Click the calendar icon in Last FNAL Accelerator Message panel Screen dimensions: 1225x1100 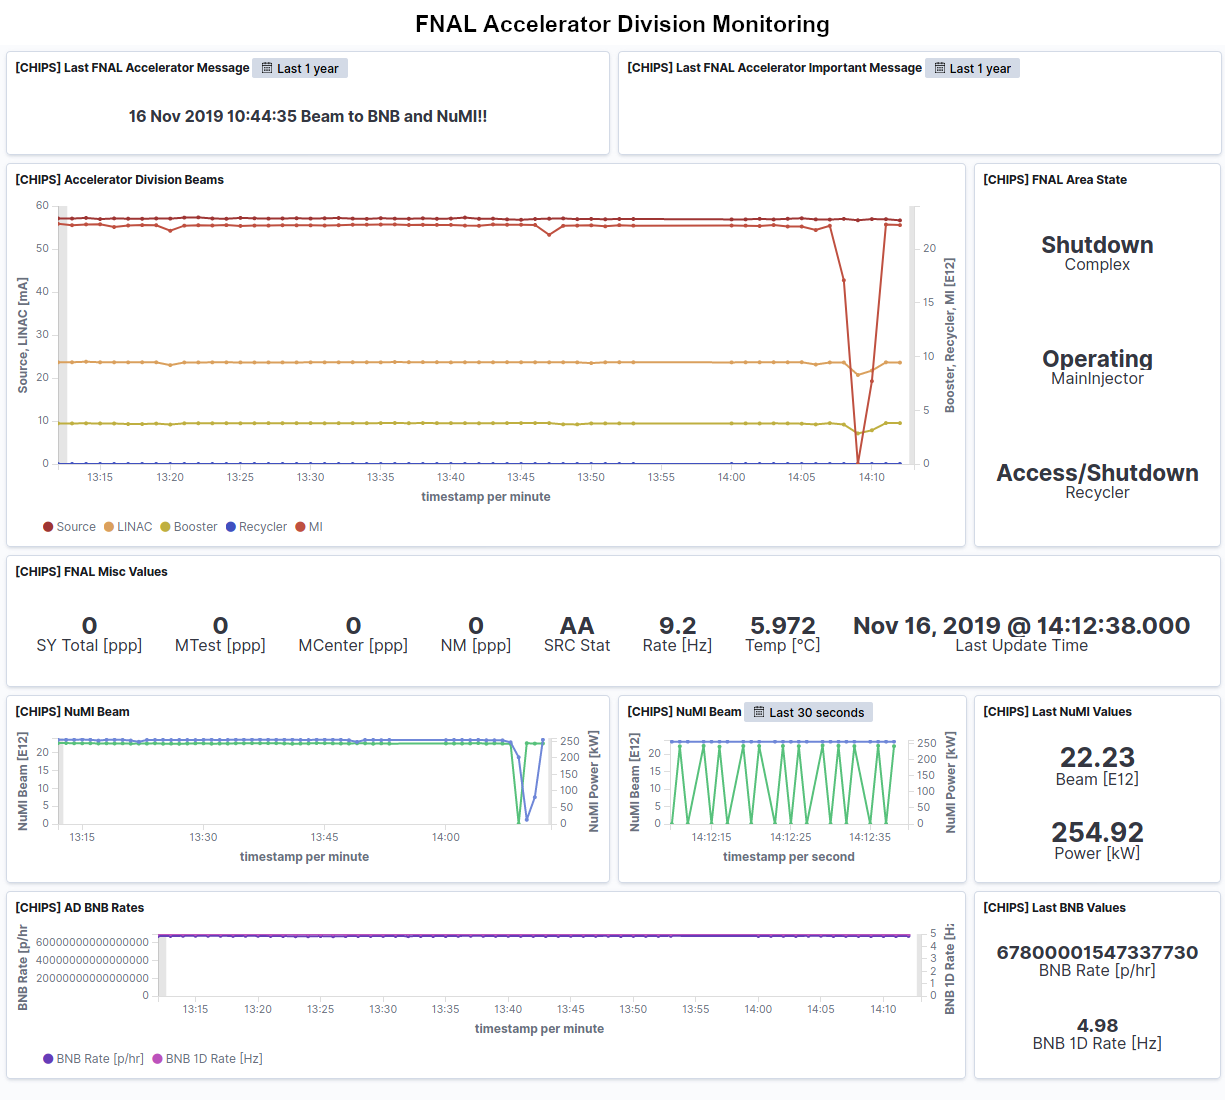click(267, 68)
